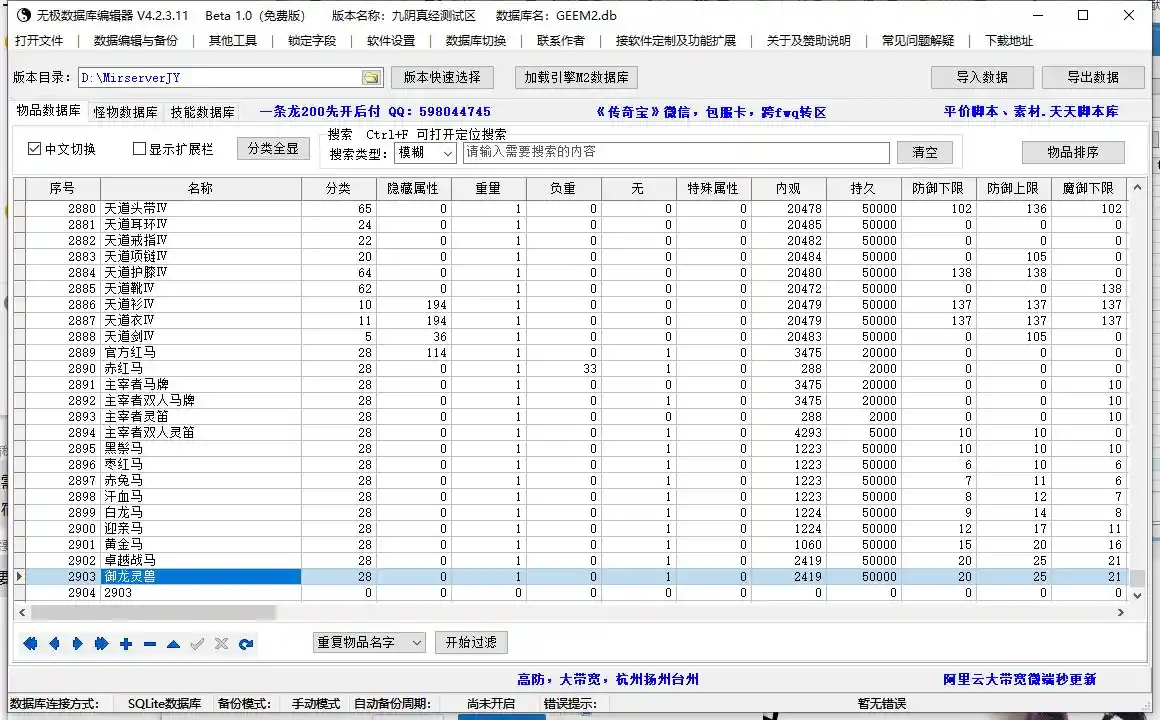Click 开始过滤 button
Viewport: 1160px width, 720px height.
tap(471, 642)
